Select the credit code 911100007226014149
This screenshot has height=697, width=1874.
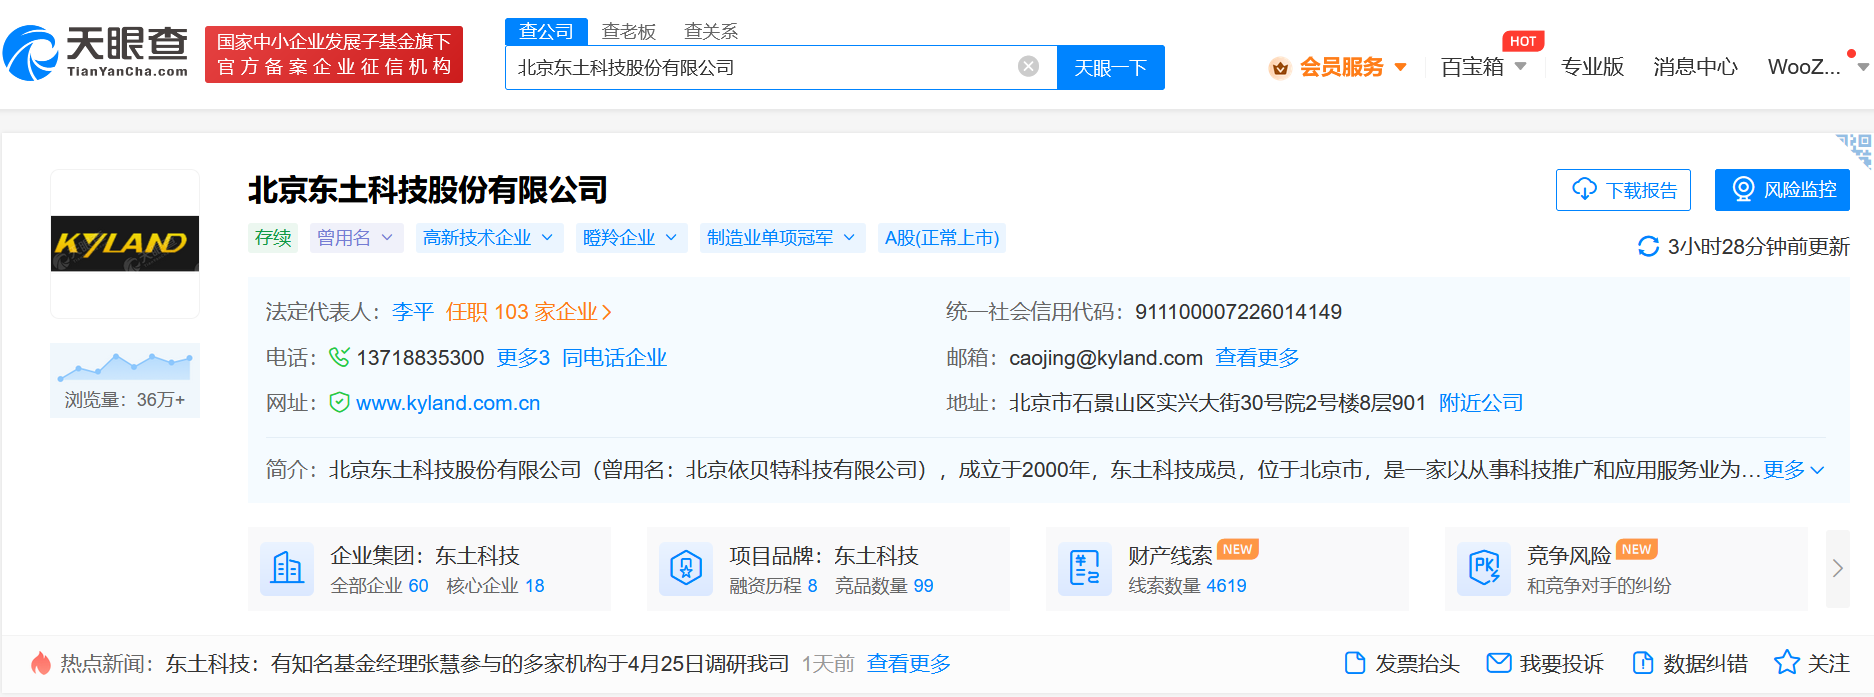pyautogui.click(x=1238, y=312)
